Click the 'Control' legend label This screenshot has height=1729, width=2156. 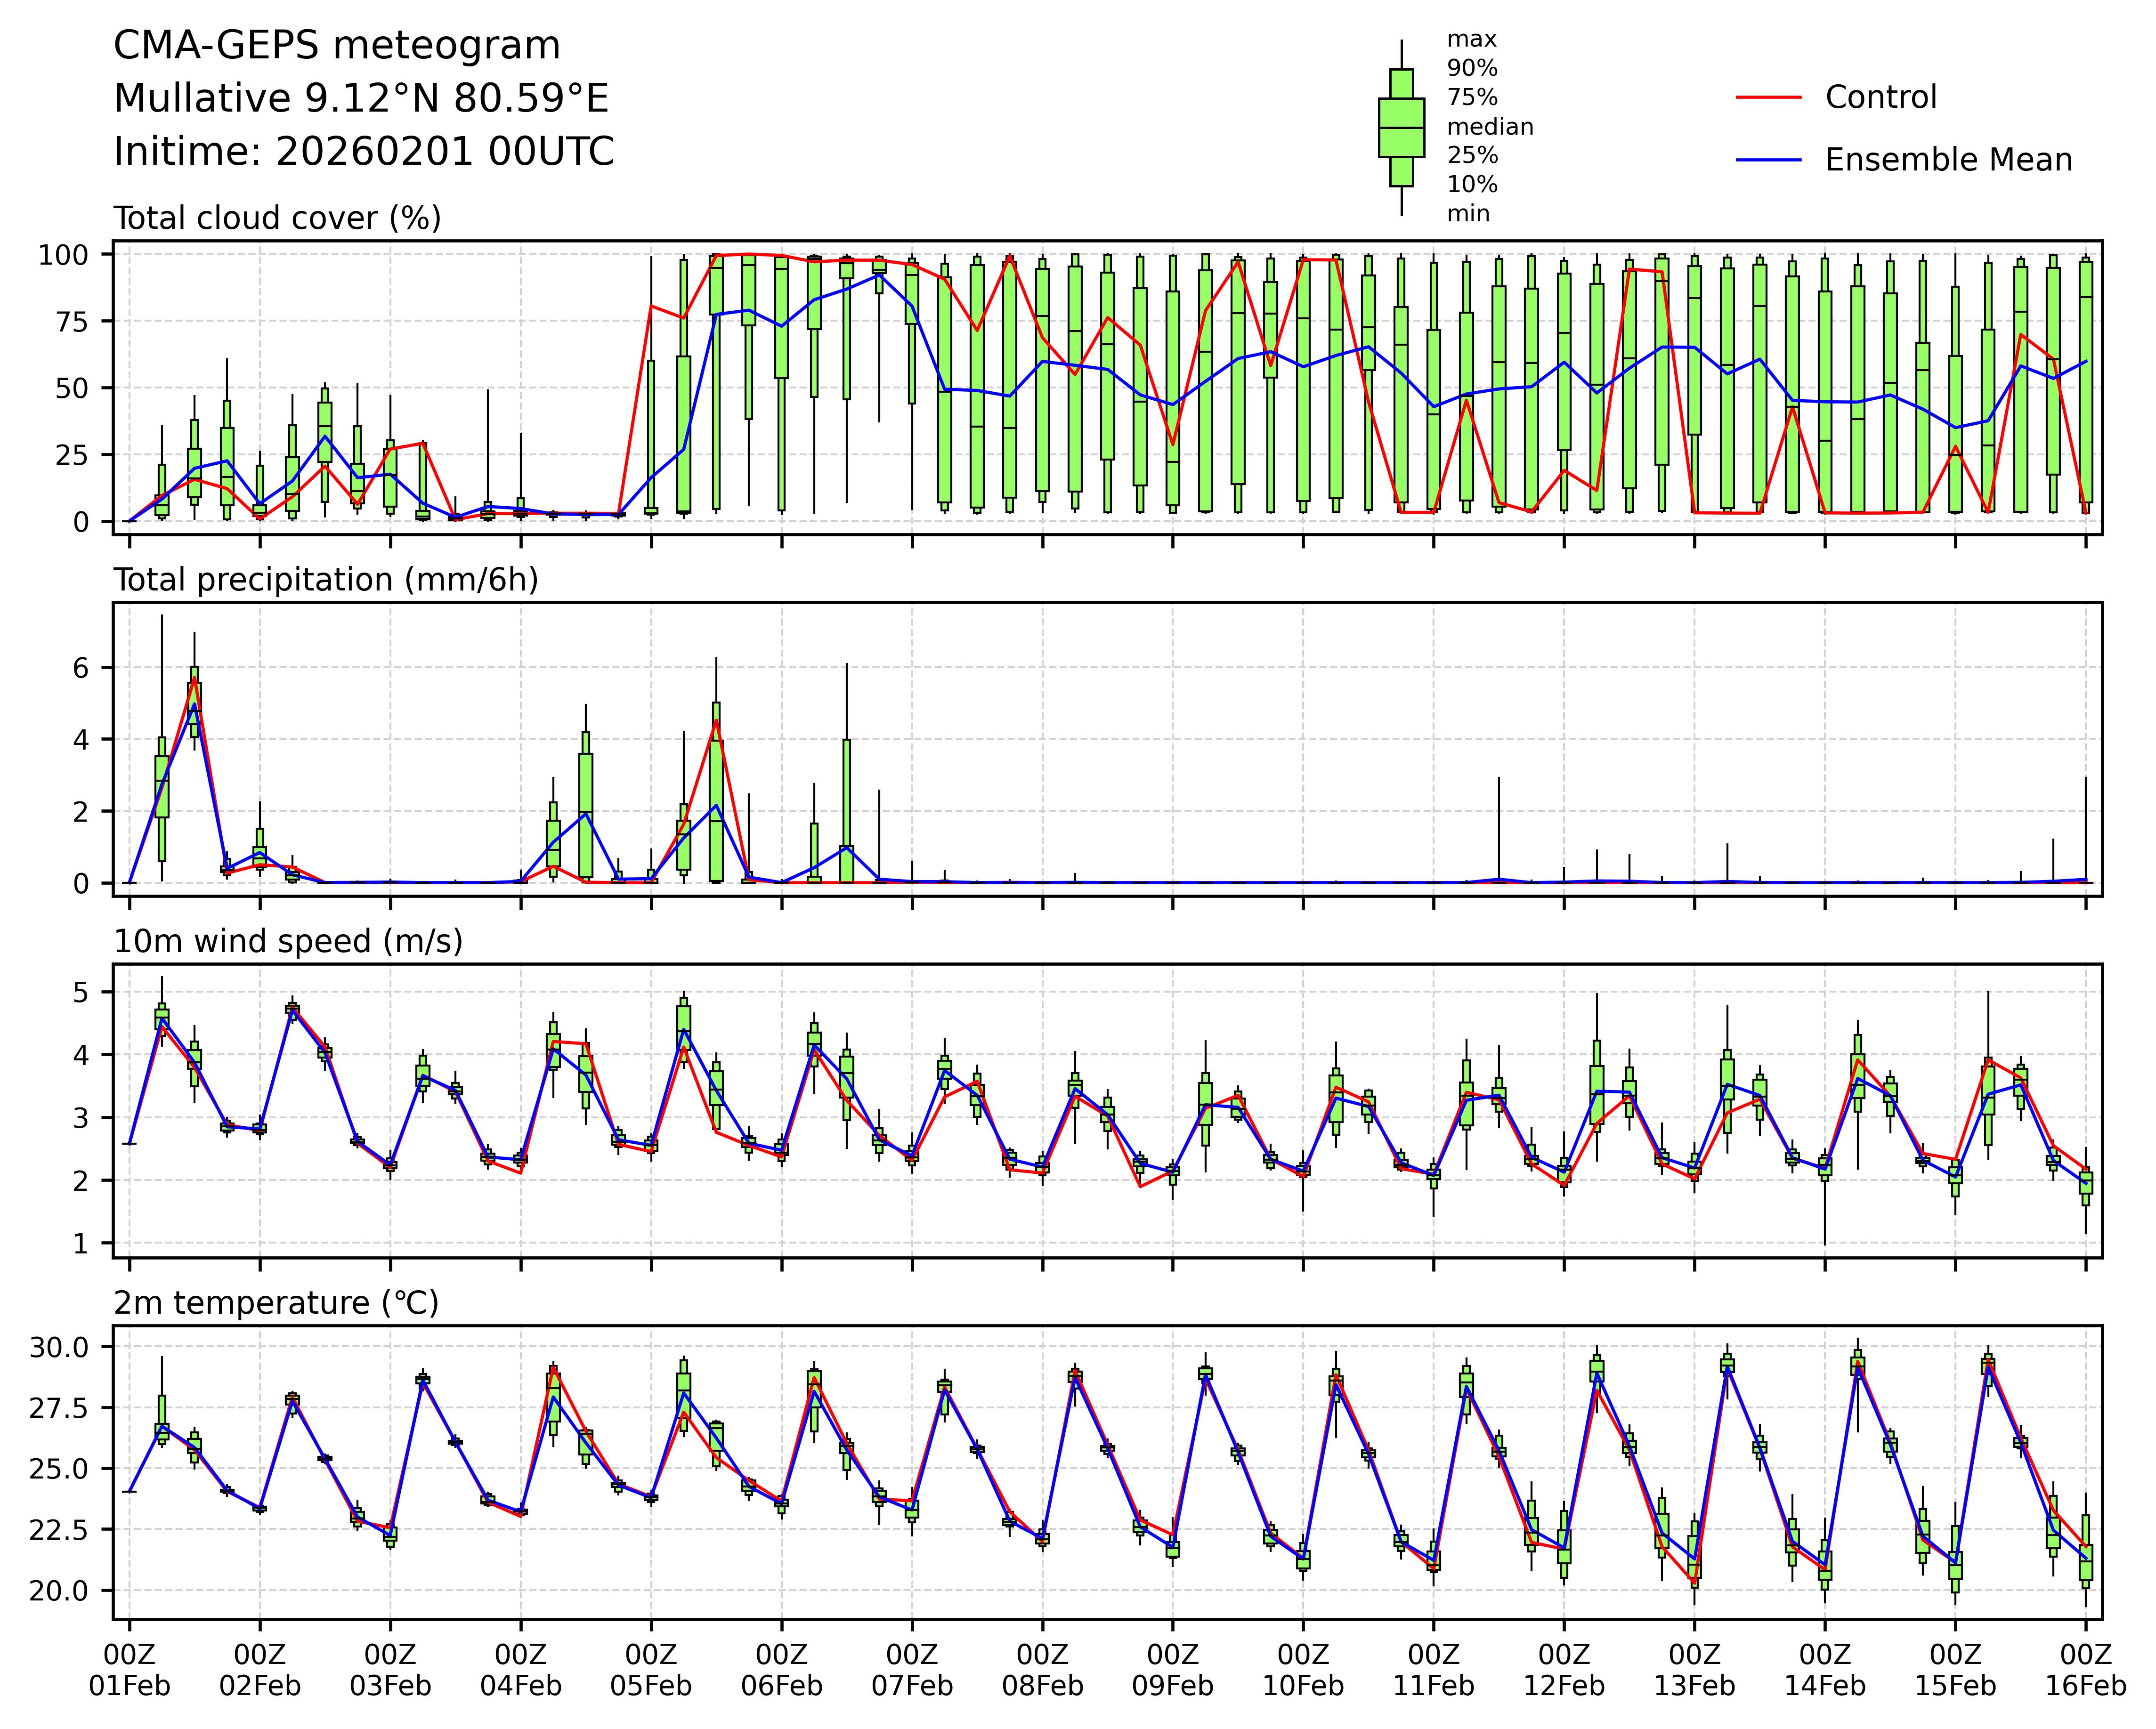coord(1880,97)
